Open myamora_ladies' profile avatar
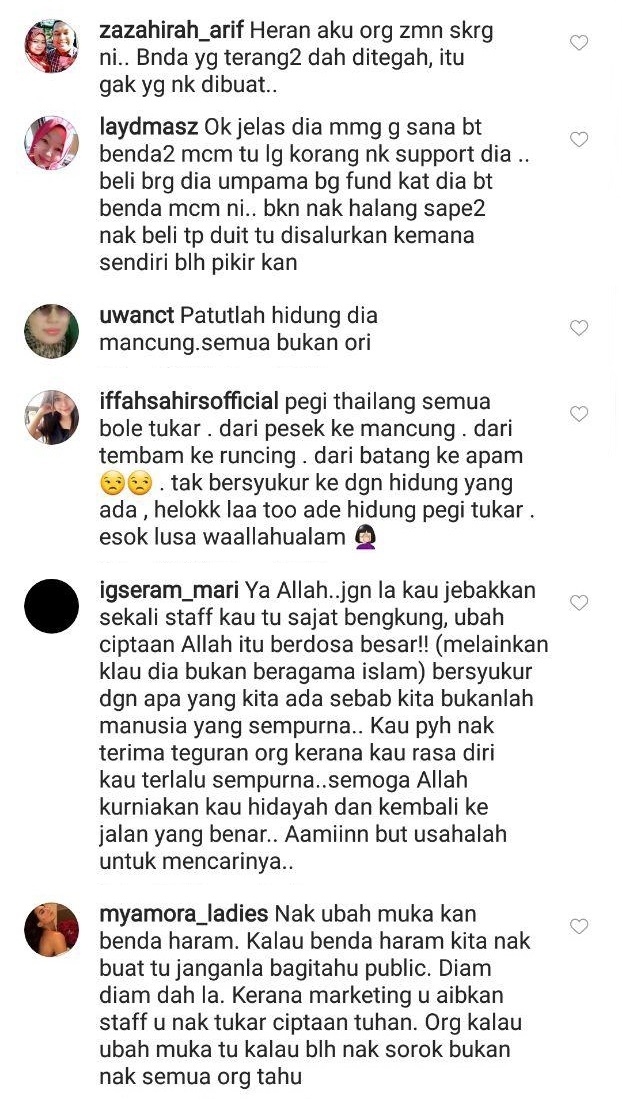 (x=51, y=929)
